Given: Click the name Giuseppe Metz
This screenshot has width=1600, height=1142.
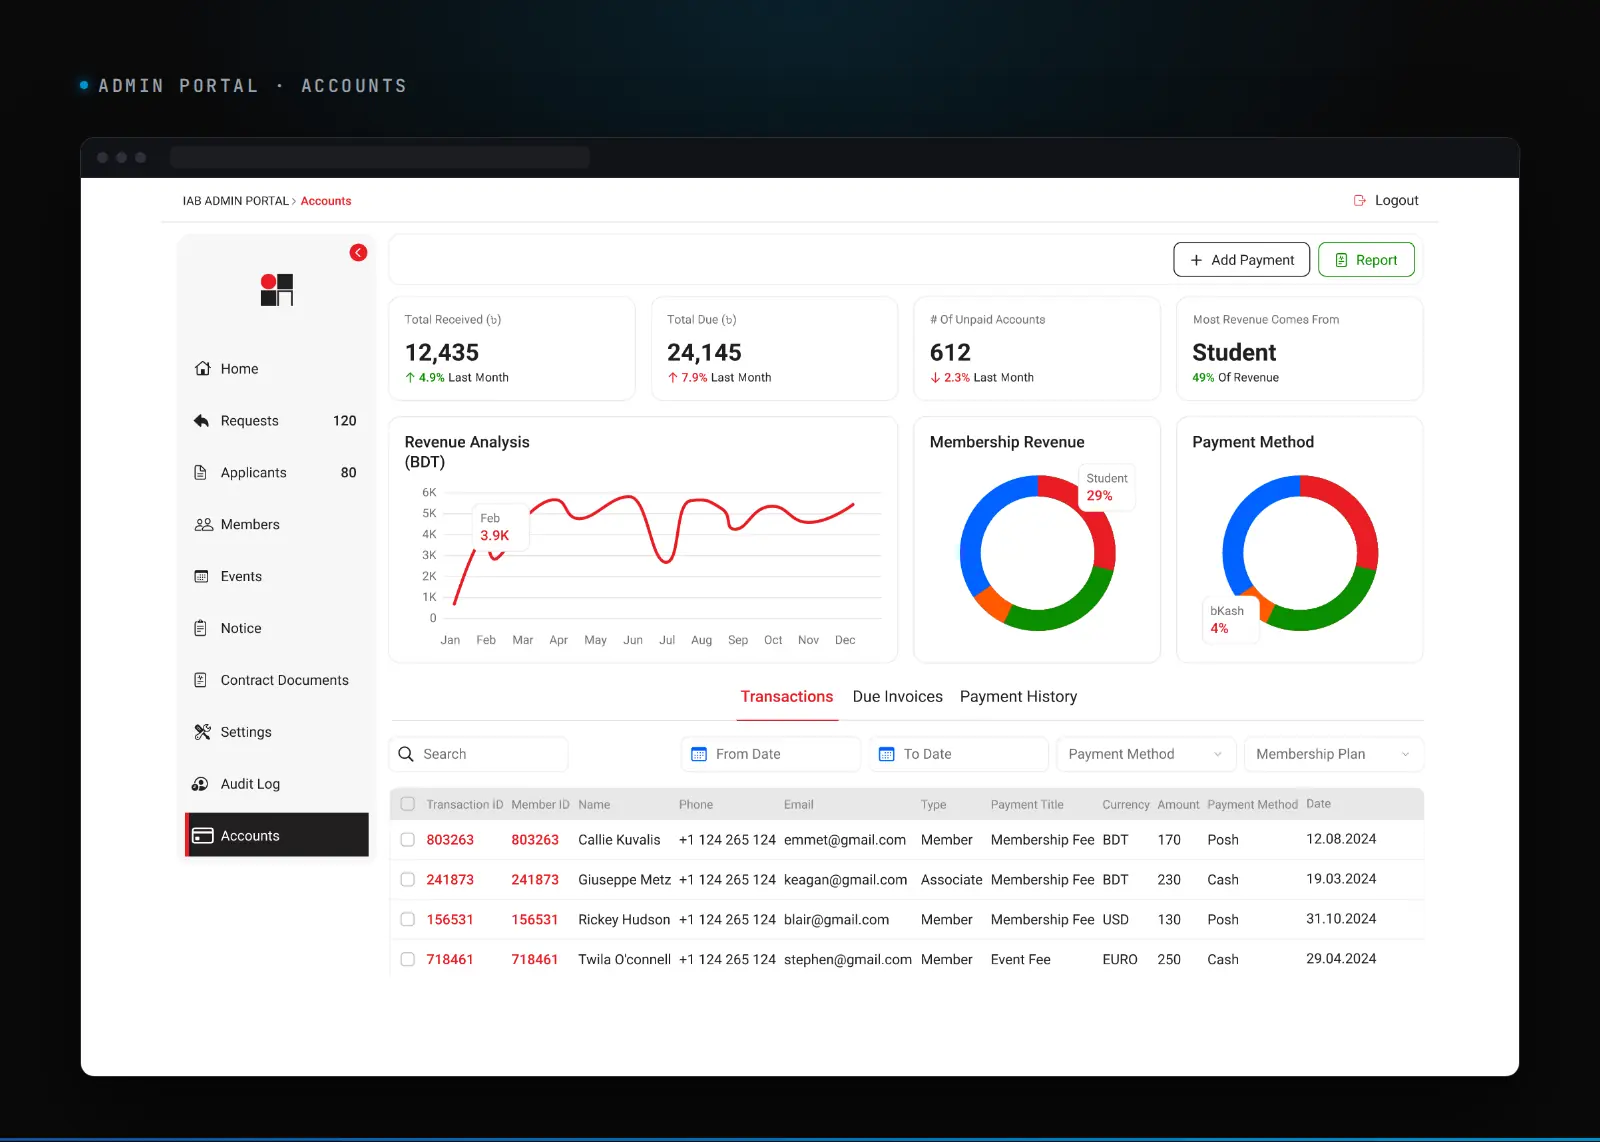Looking at the screenshot, I should (624, 880).
